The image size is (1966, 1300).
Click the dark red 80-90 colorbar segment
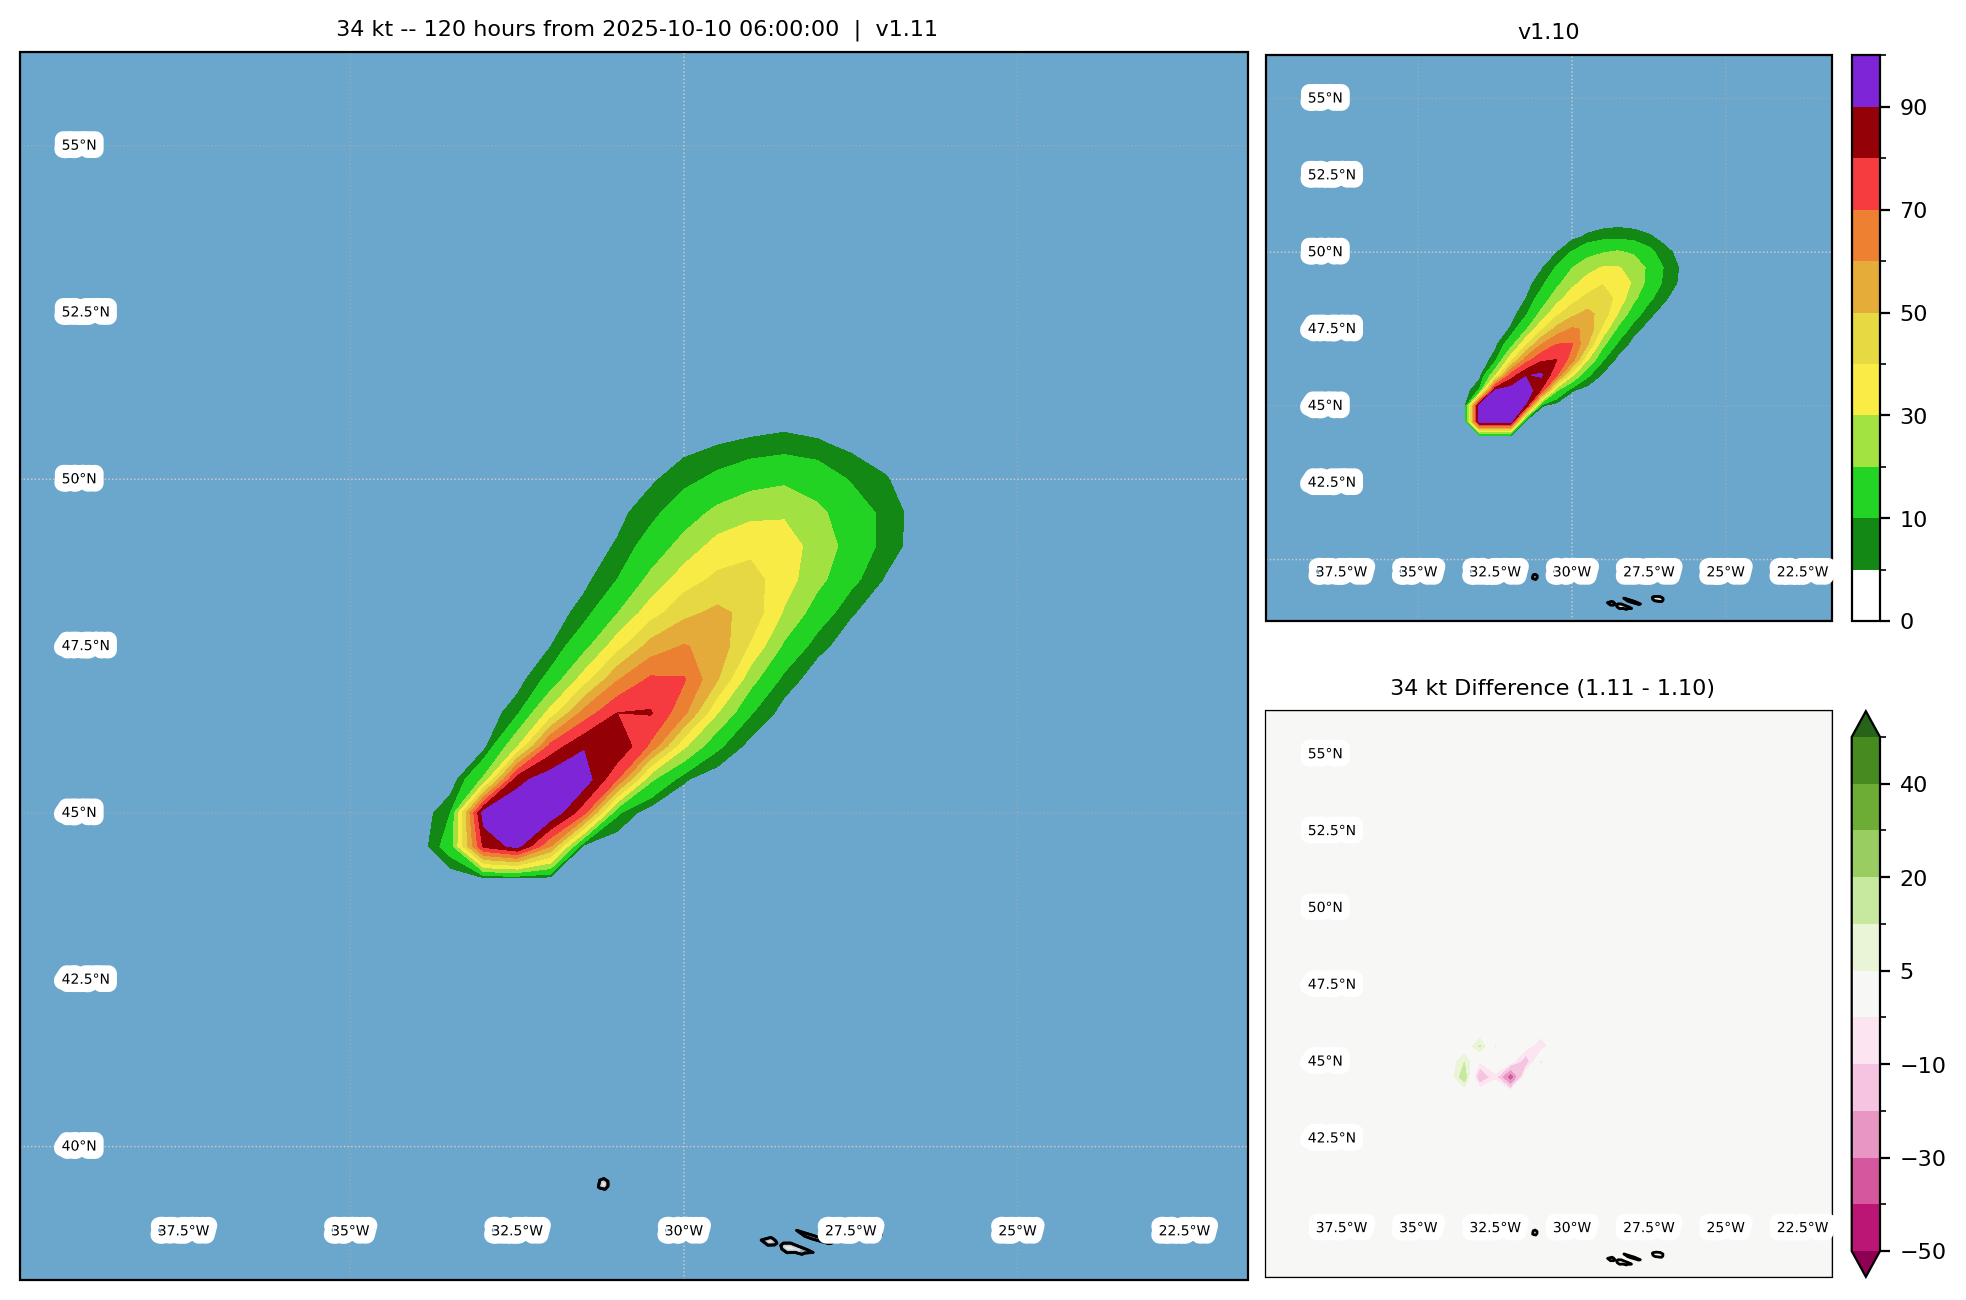1865,132
